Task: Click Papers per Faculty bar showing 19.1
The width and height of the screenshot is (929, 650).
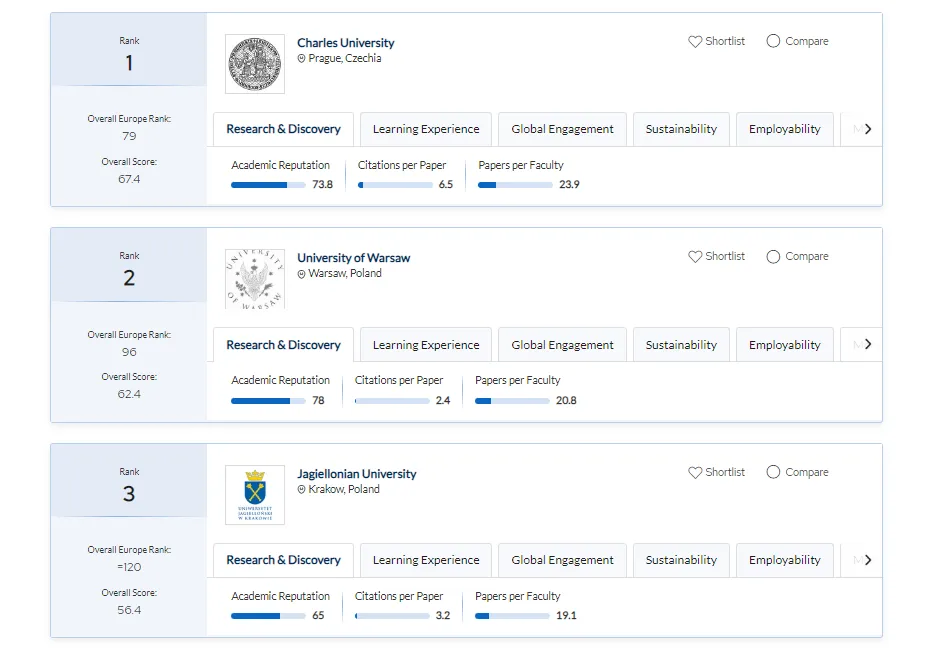Action: (x=512, y=616)
